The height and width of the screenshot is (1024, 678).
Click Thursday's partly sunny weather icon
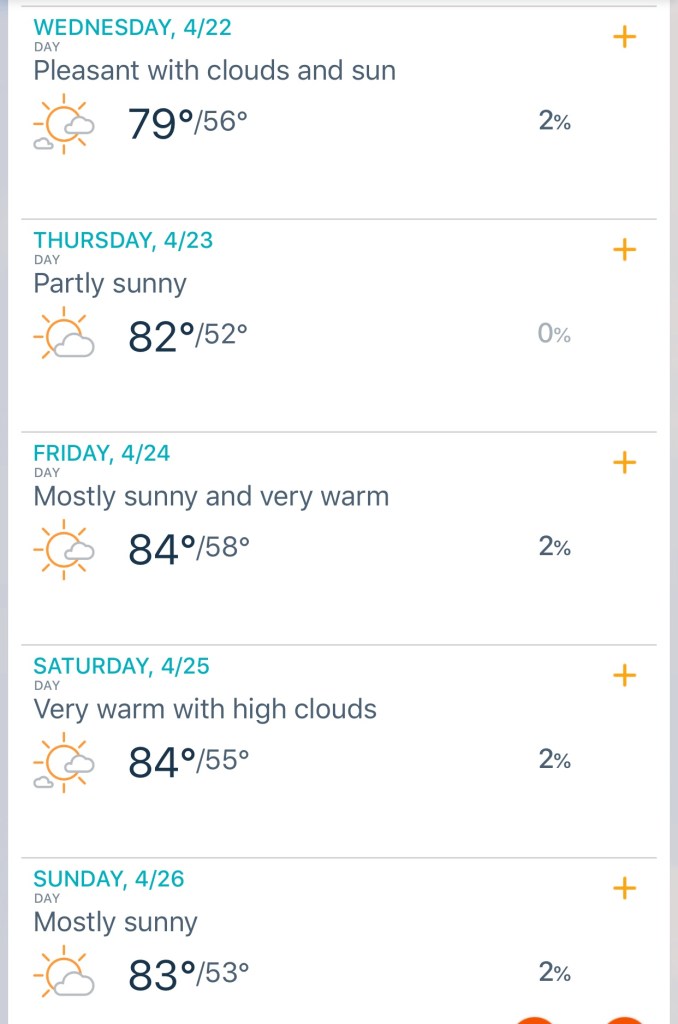pyautogui.click(x=64, y=336)
